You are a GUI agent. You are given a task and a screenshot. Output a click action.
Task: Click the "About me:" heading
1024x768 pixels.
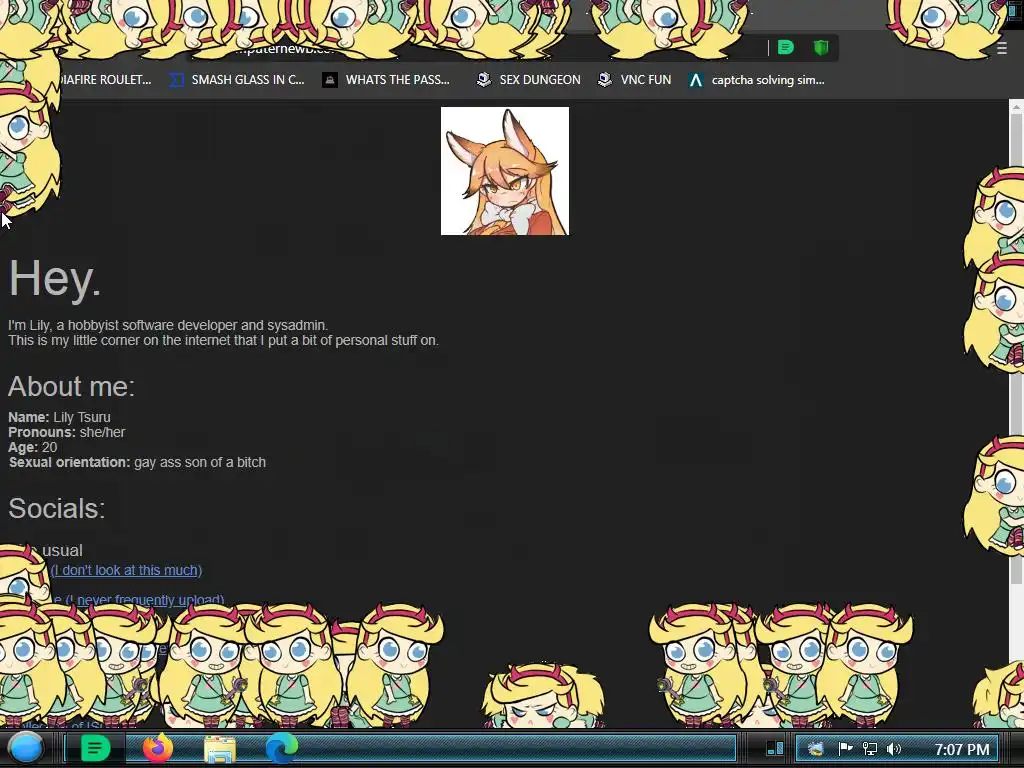71,387
